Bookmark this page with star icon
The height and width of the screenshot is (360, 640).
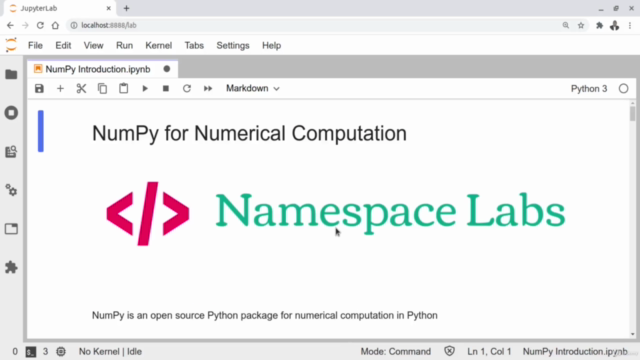pyautogui.click(x=581, y=25)
